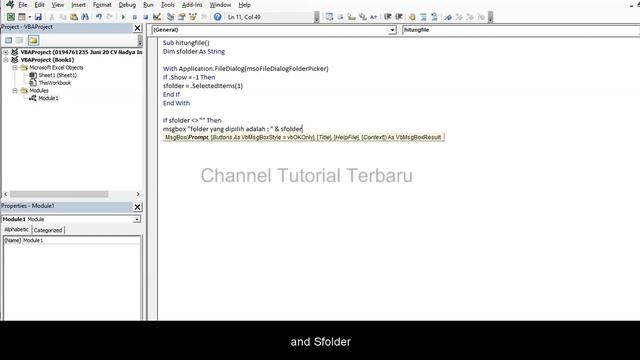The image size is (640, 360).
Task: Open the Debug menu
Action: (x=127, y=5)
